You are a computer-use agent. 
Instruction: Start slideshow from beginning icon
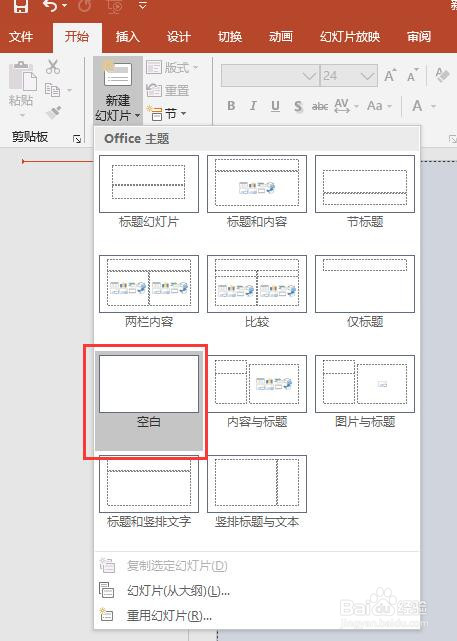(114, 6)
